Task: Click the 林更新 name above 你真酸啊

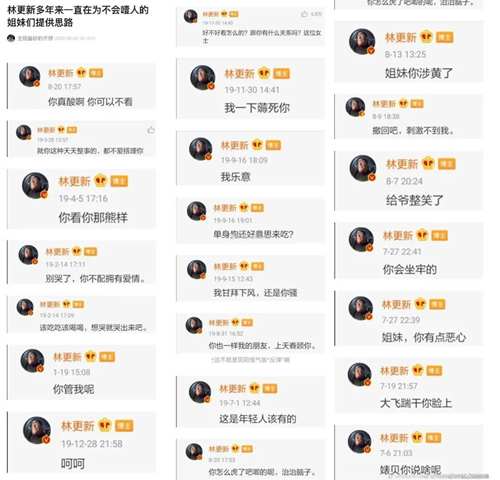Action: pos(60,73)
